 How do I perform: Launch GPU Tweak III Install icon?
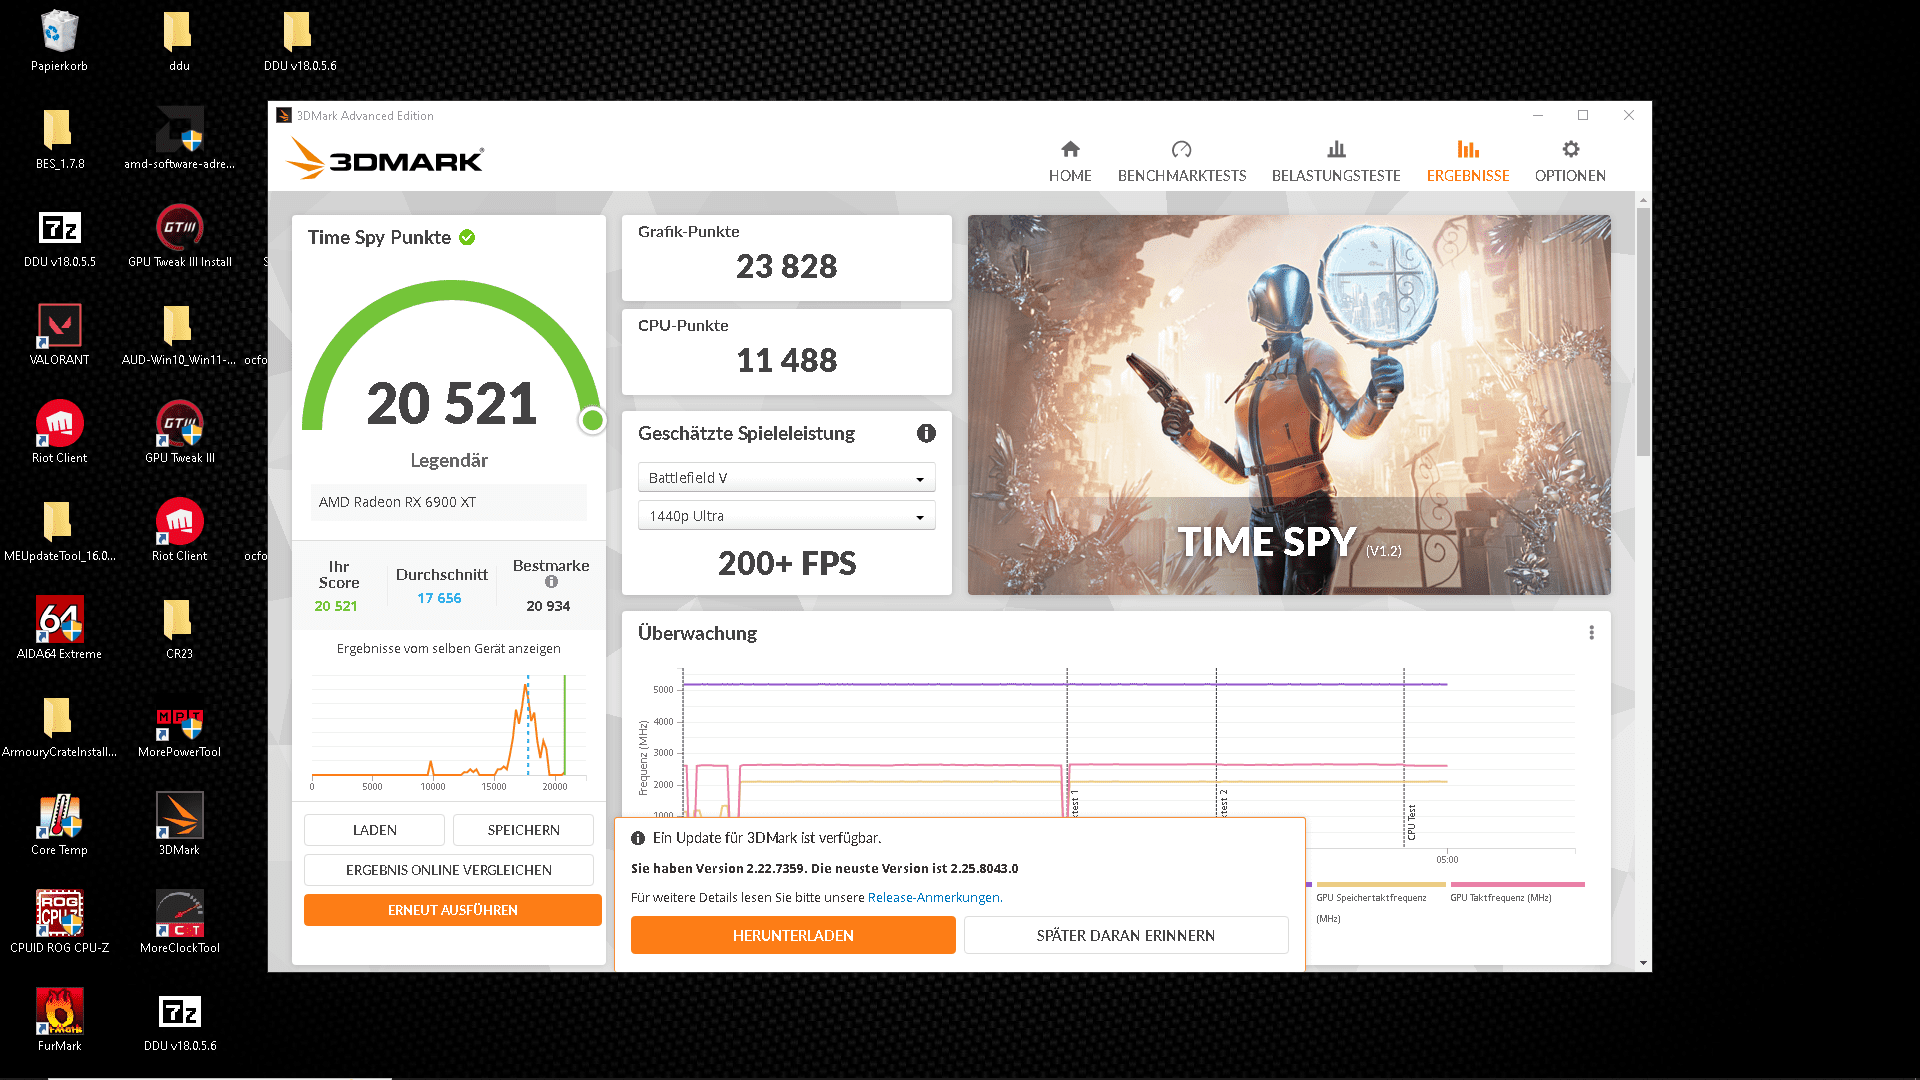tap(179, 236)
